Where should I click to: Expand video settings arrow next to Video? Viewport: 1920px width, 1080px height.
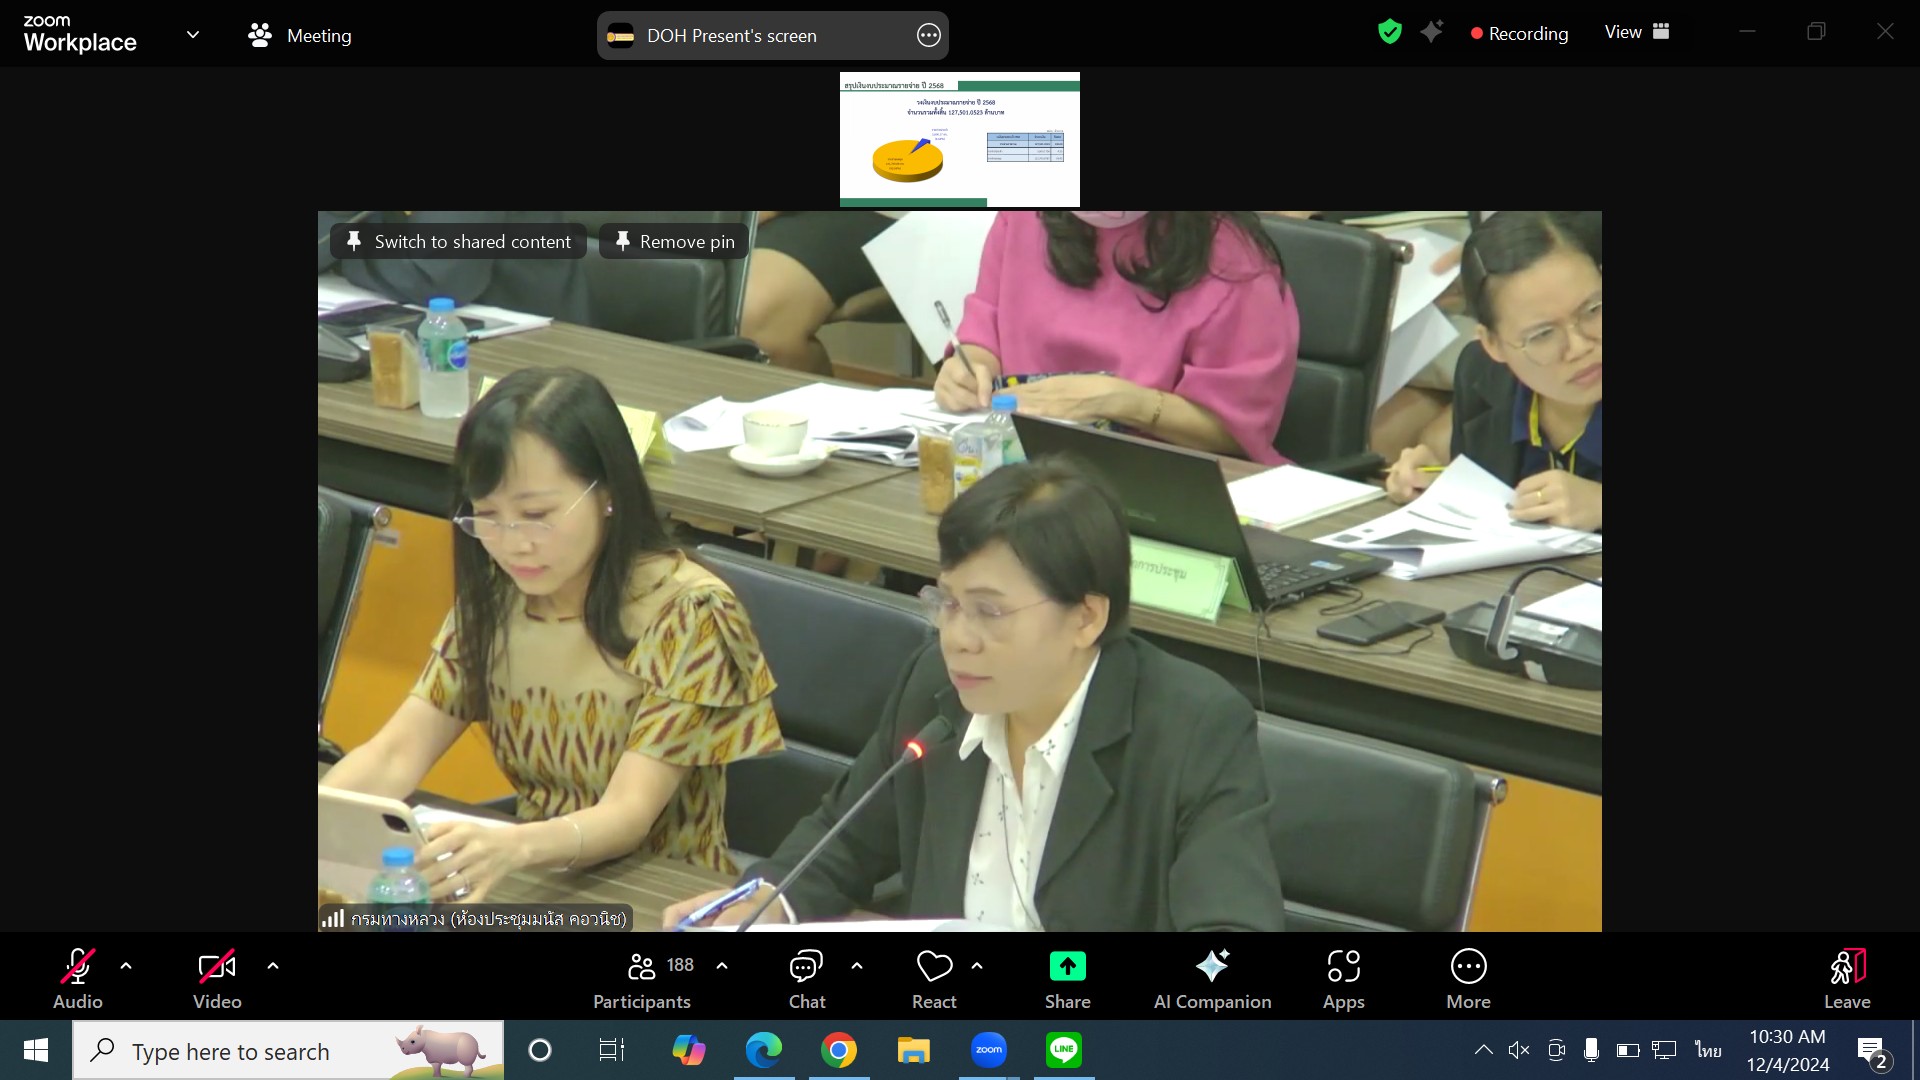tap(273, 966)
